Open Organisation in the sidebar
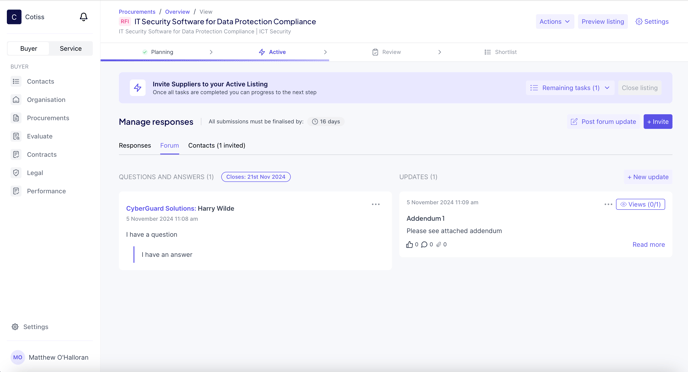This screenshot has height=372, width=688. click(46, 100)
